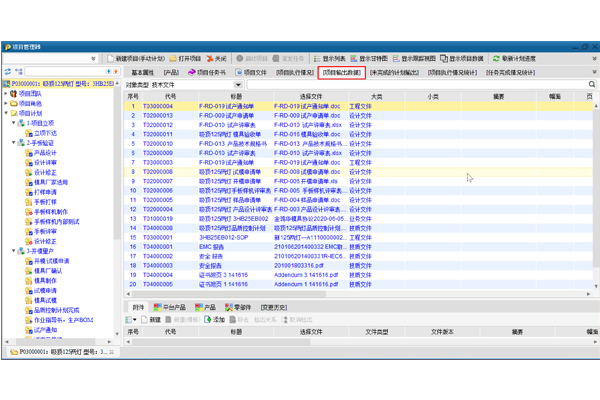This screenshot has width=600, height=400.
Task: Open the 对象类型 dropdown arrow
Action: point(238,85)
